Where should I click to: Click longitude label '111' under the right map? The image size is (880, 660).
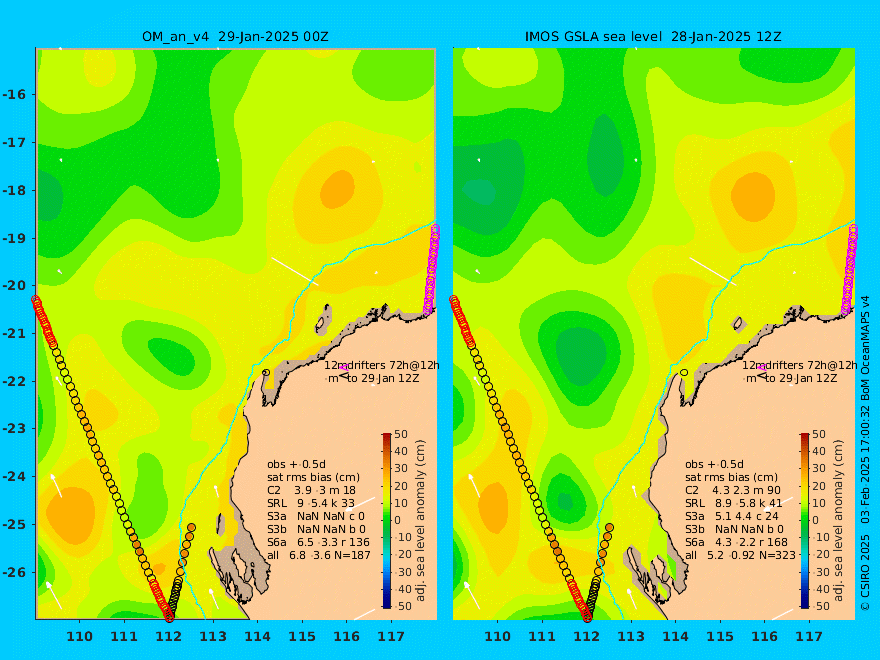[542, 636]
